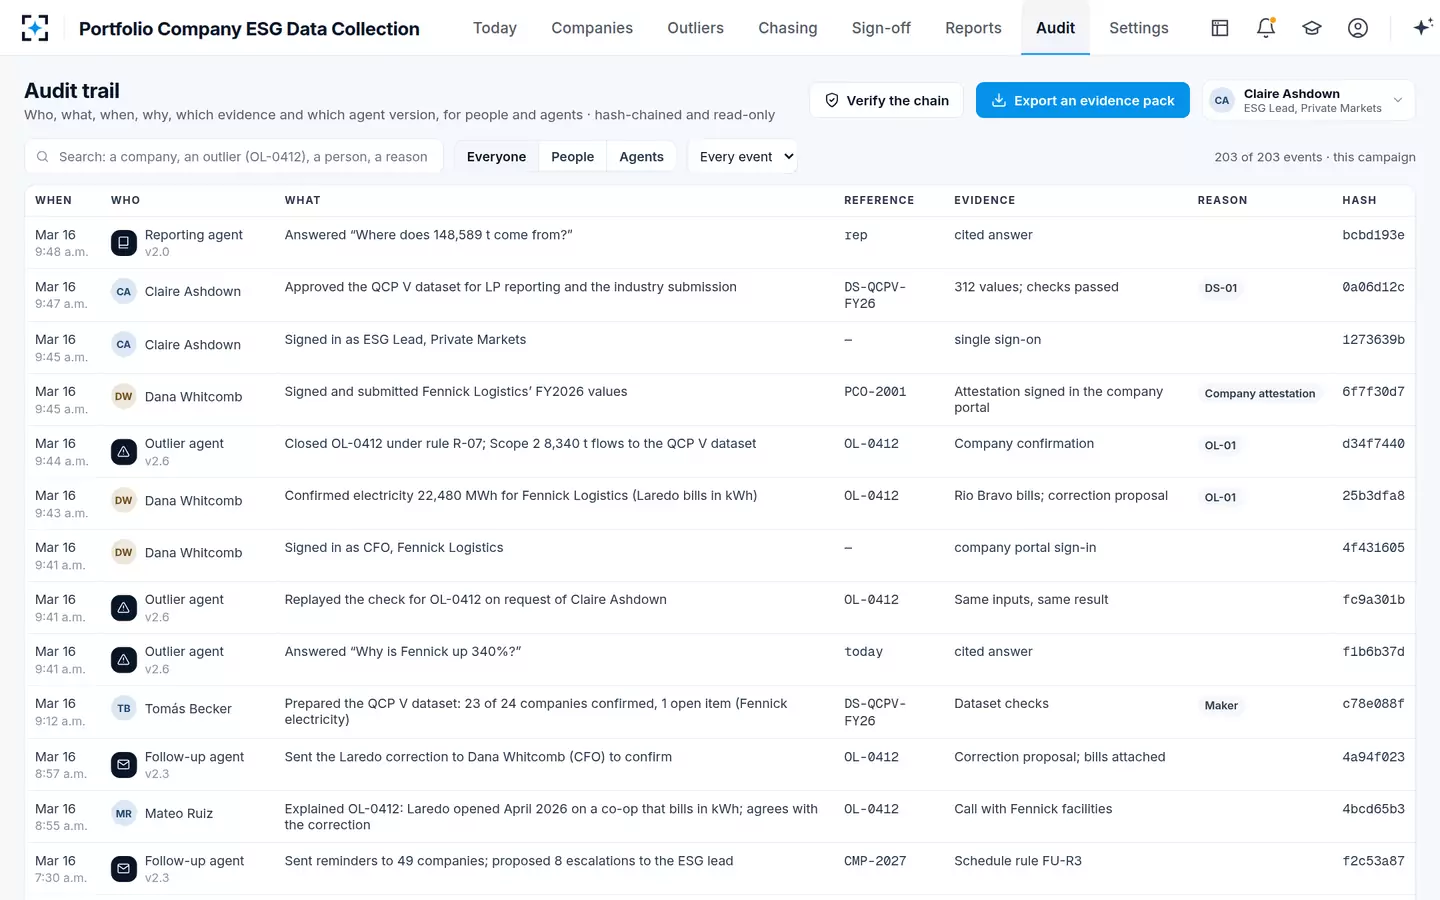
Task: Click hash f2c53a87
Action: coord(1373,861)
